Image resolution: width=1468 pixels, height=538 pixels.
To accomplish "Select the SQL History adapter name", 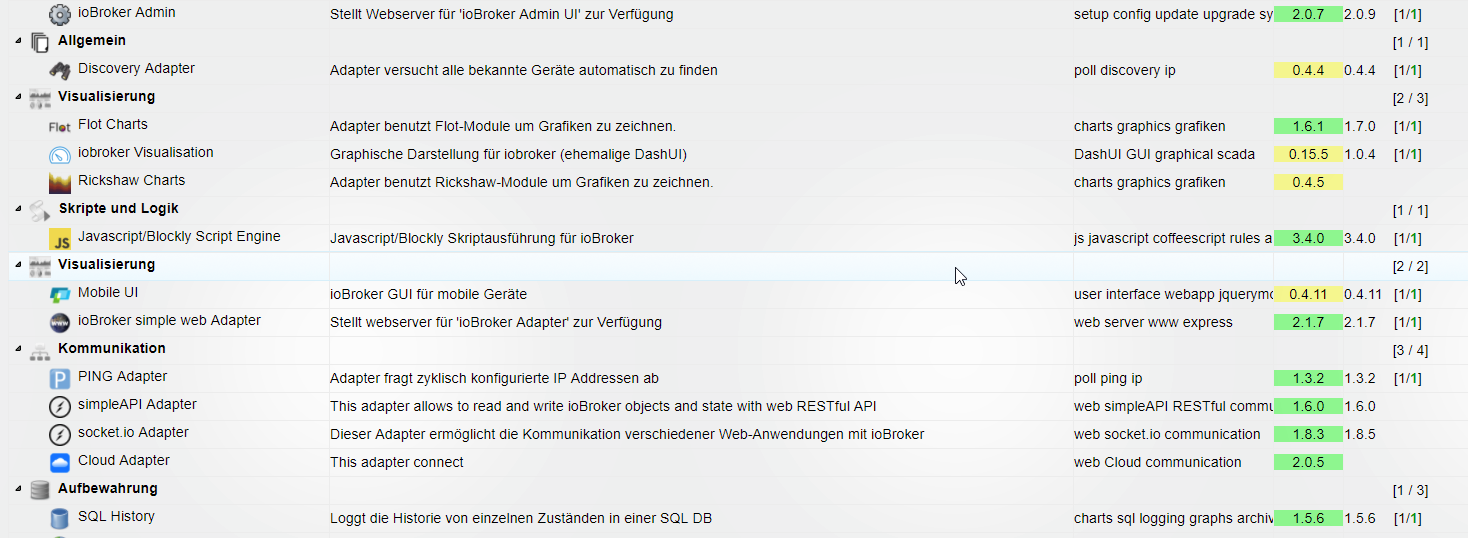I will (116, 517).
